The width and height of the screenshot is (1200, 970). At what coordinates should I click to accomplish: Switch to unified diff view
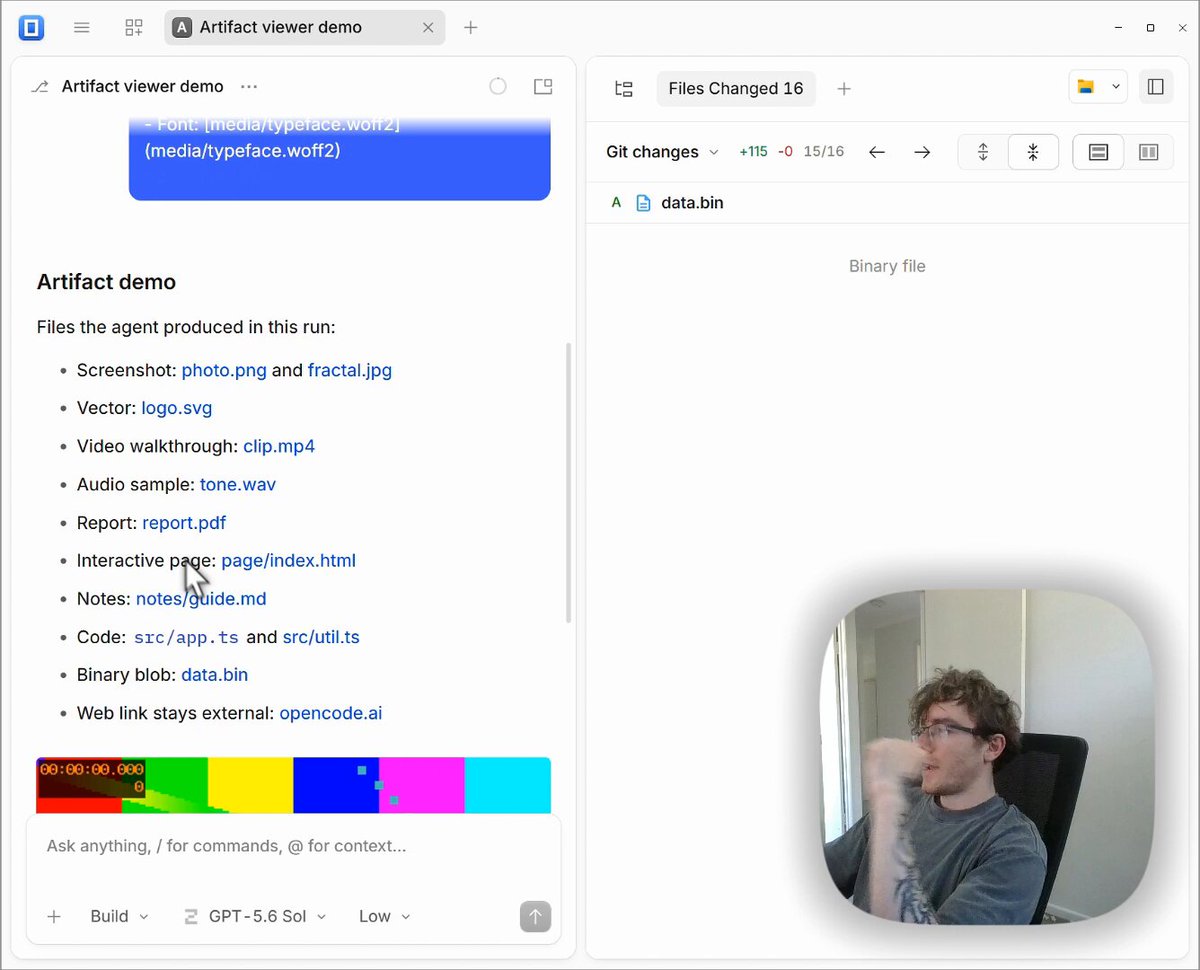[x=1098, y=152]
